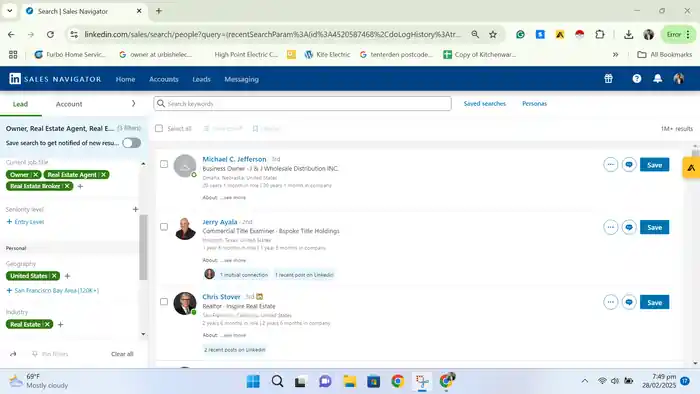Image resolution: width=700 pixels, height=394 pixels.
Task: Select Michael C. Jefferson's checkbox
Action: 164,164
